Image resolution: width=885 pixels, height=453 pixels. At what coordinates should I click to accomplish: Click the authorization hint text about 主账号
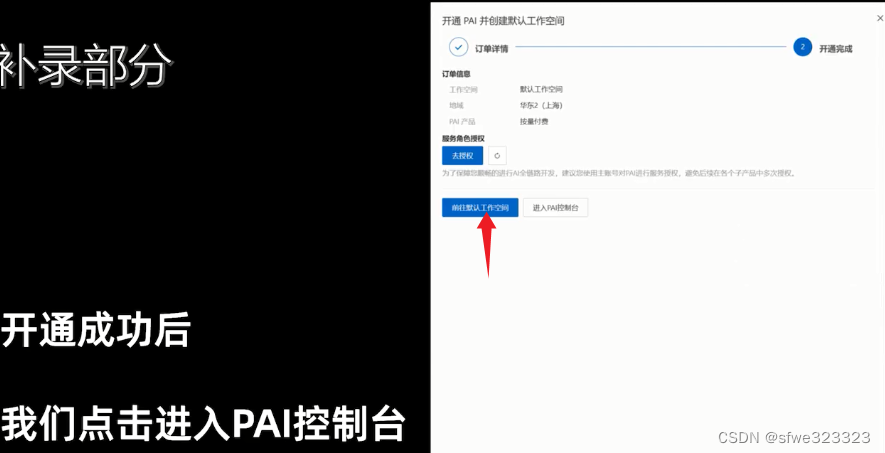tap(619, 174)
